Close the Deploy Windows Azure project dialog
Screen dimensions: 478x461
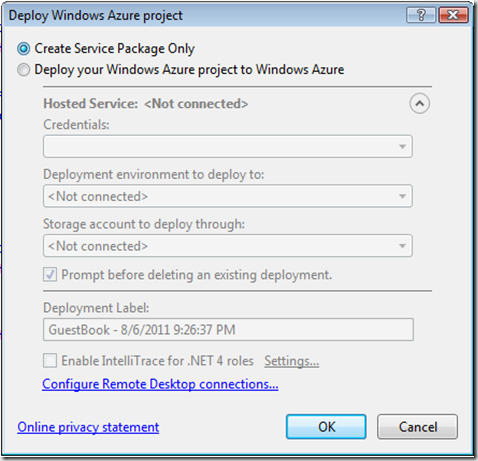point(453,15)
